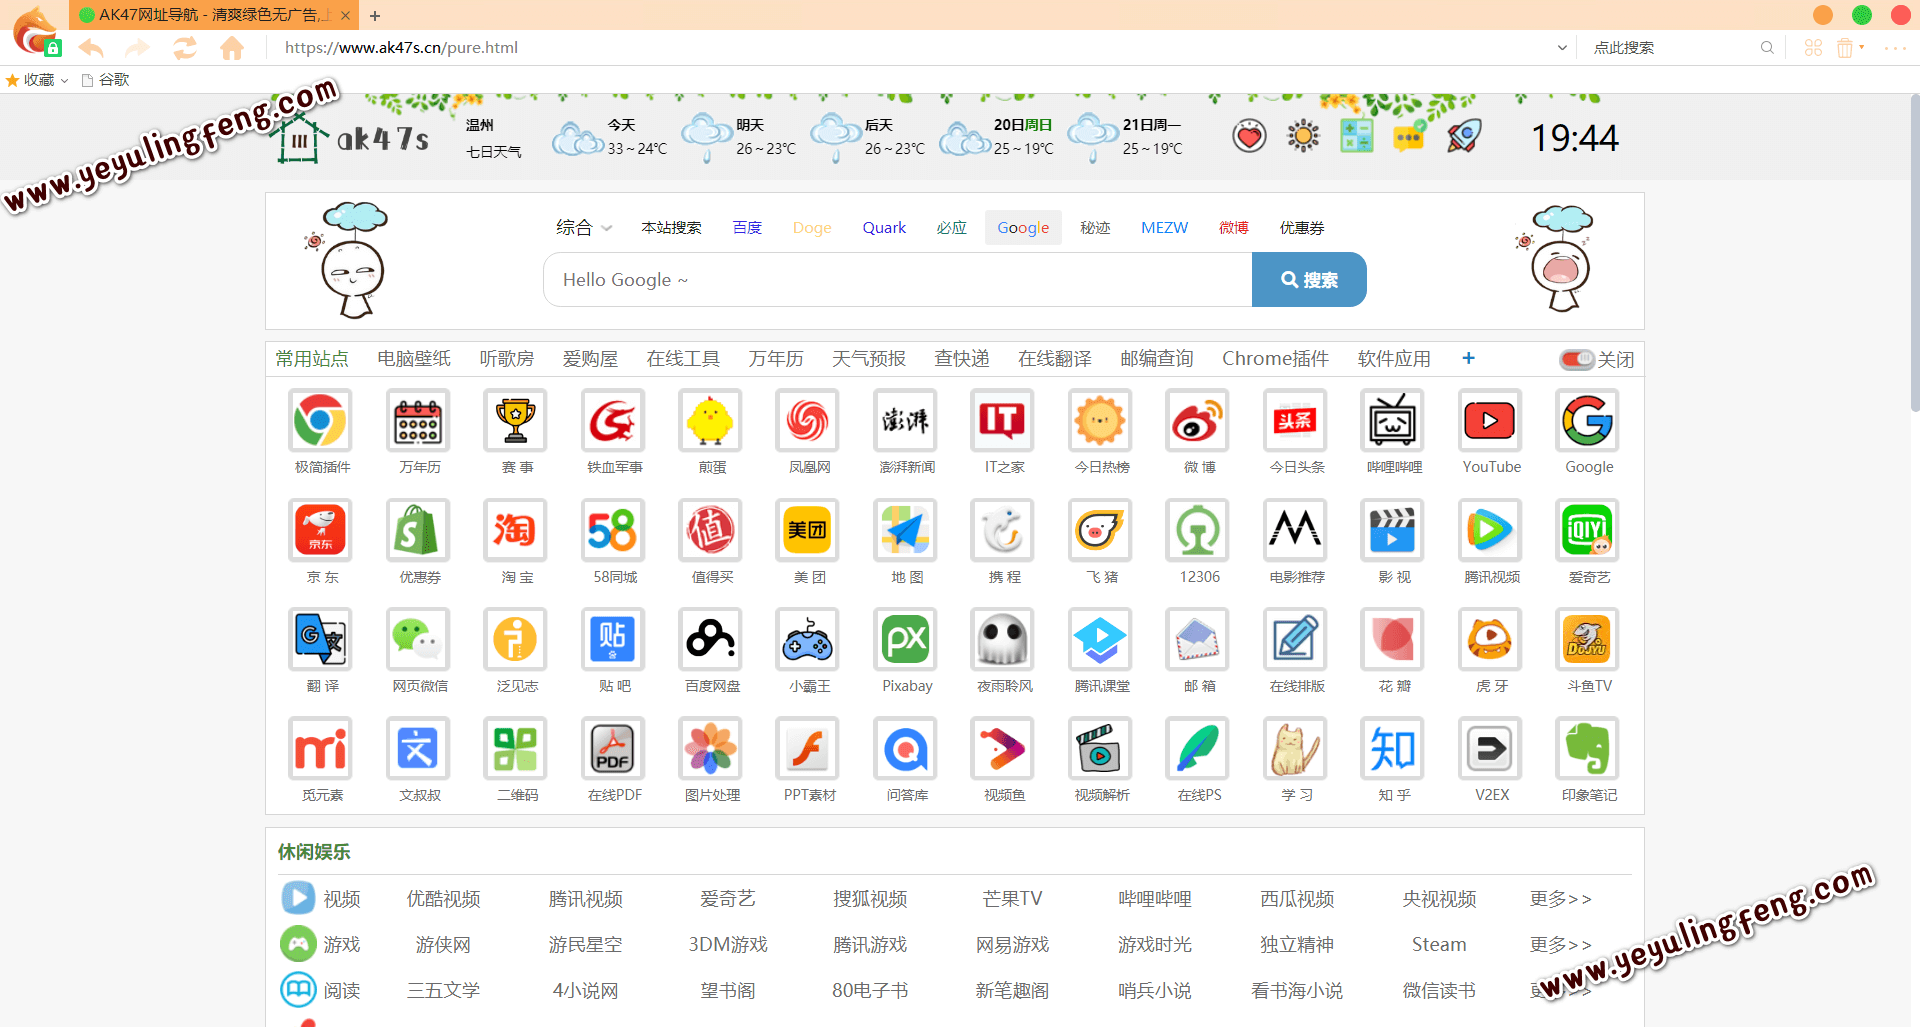Click the page vertical scrollbar

(x=1914, y=253)
